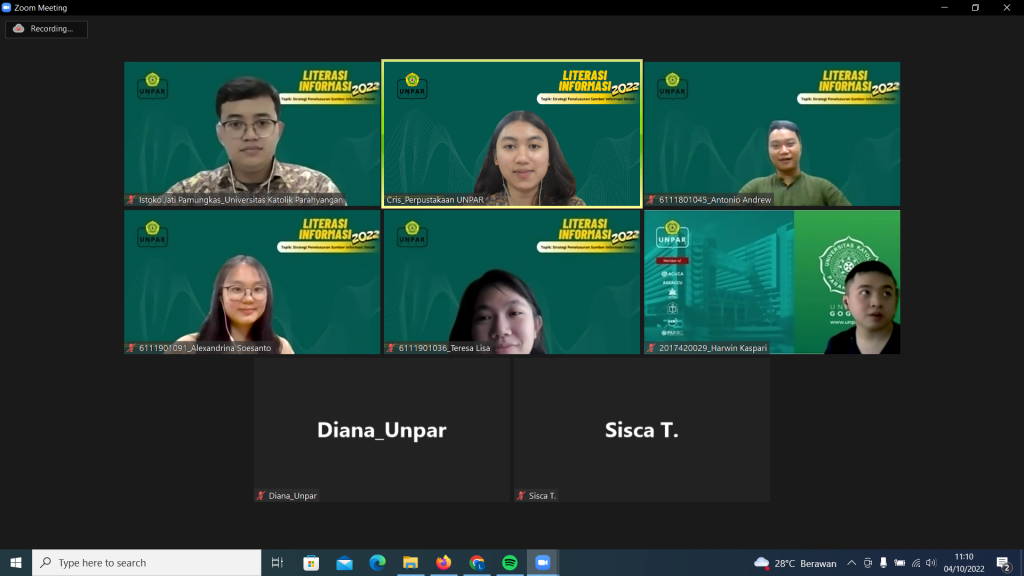The width and height of the screenshot is (1024, 576).
Task: Click the Recording indicator button
Action: pyautogui.click(x=46, y=29)
